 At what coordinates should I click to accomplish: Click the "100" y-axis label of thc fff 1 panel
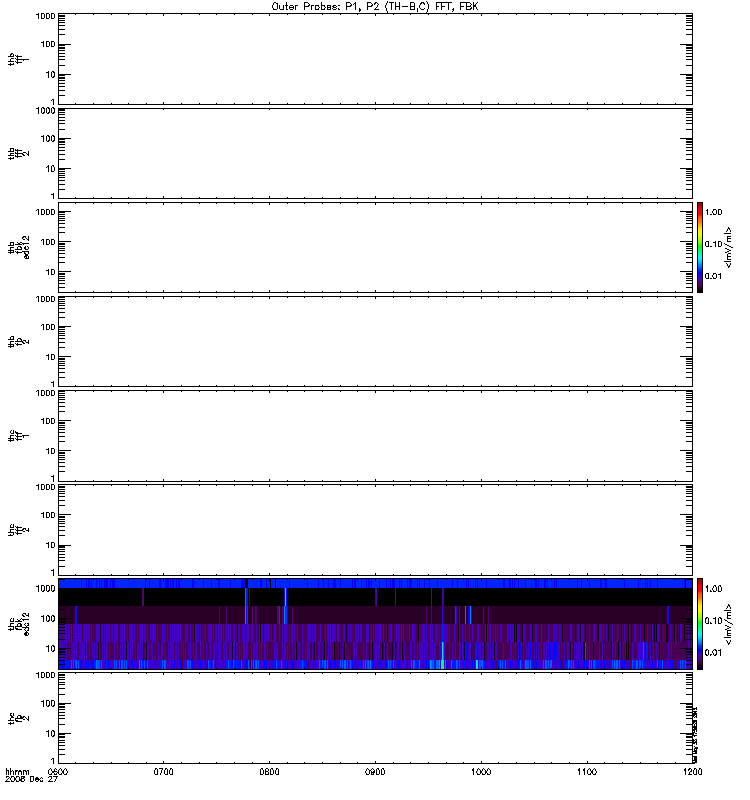(x=48, y=421)
